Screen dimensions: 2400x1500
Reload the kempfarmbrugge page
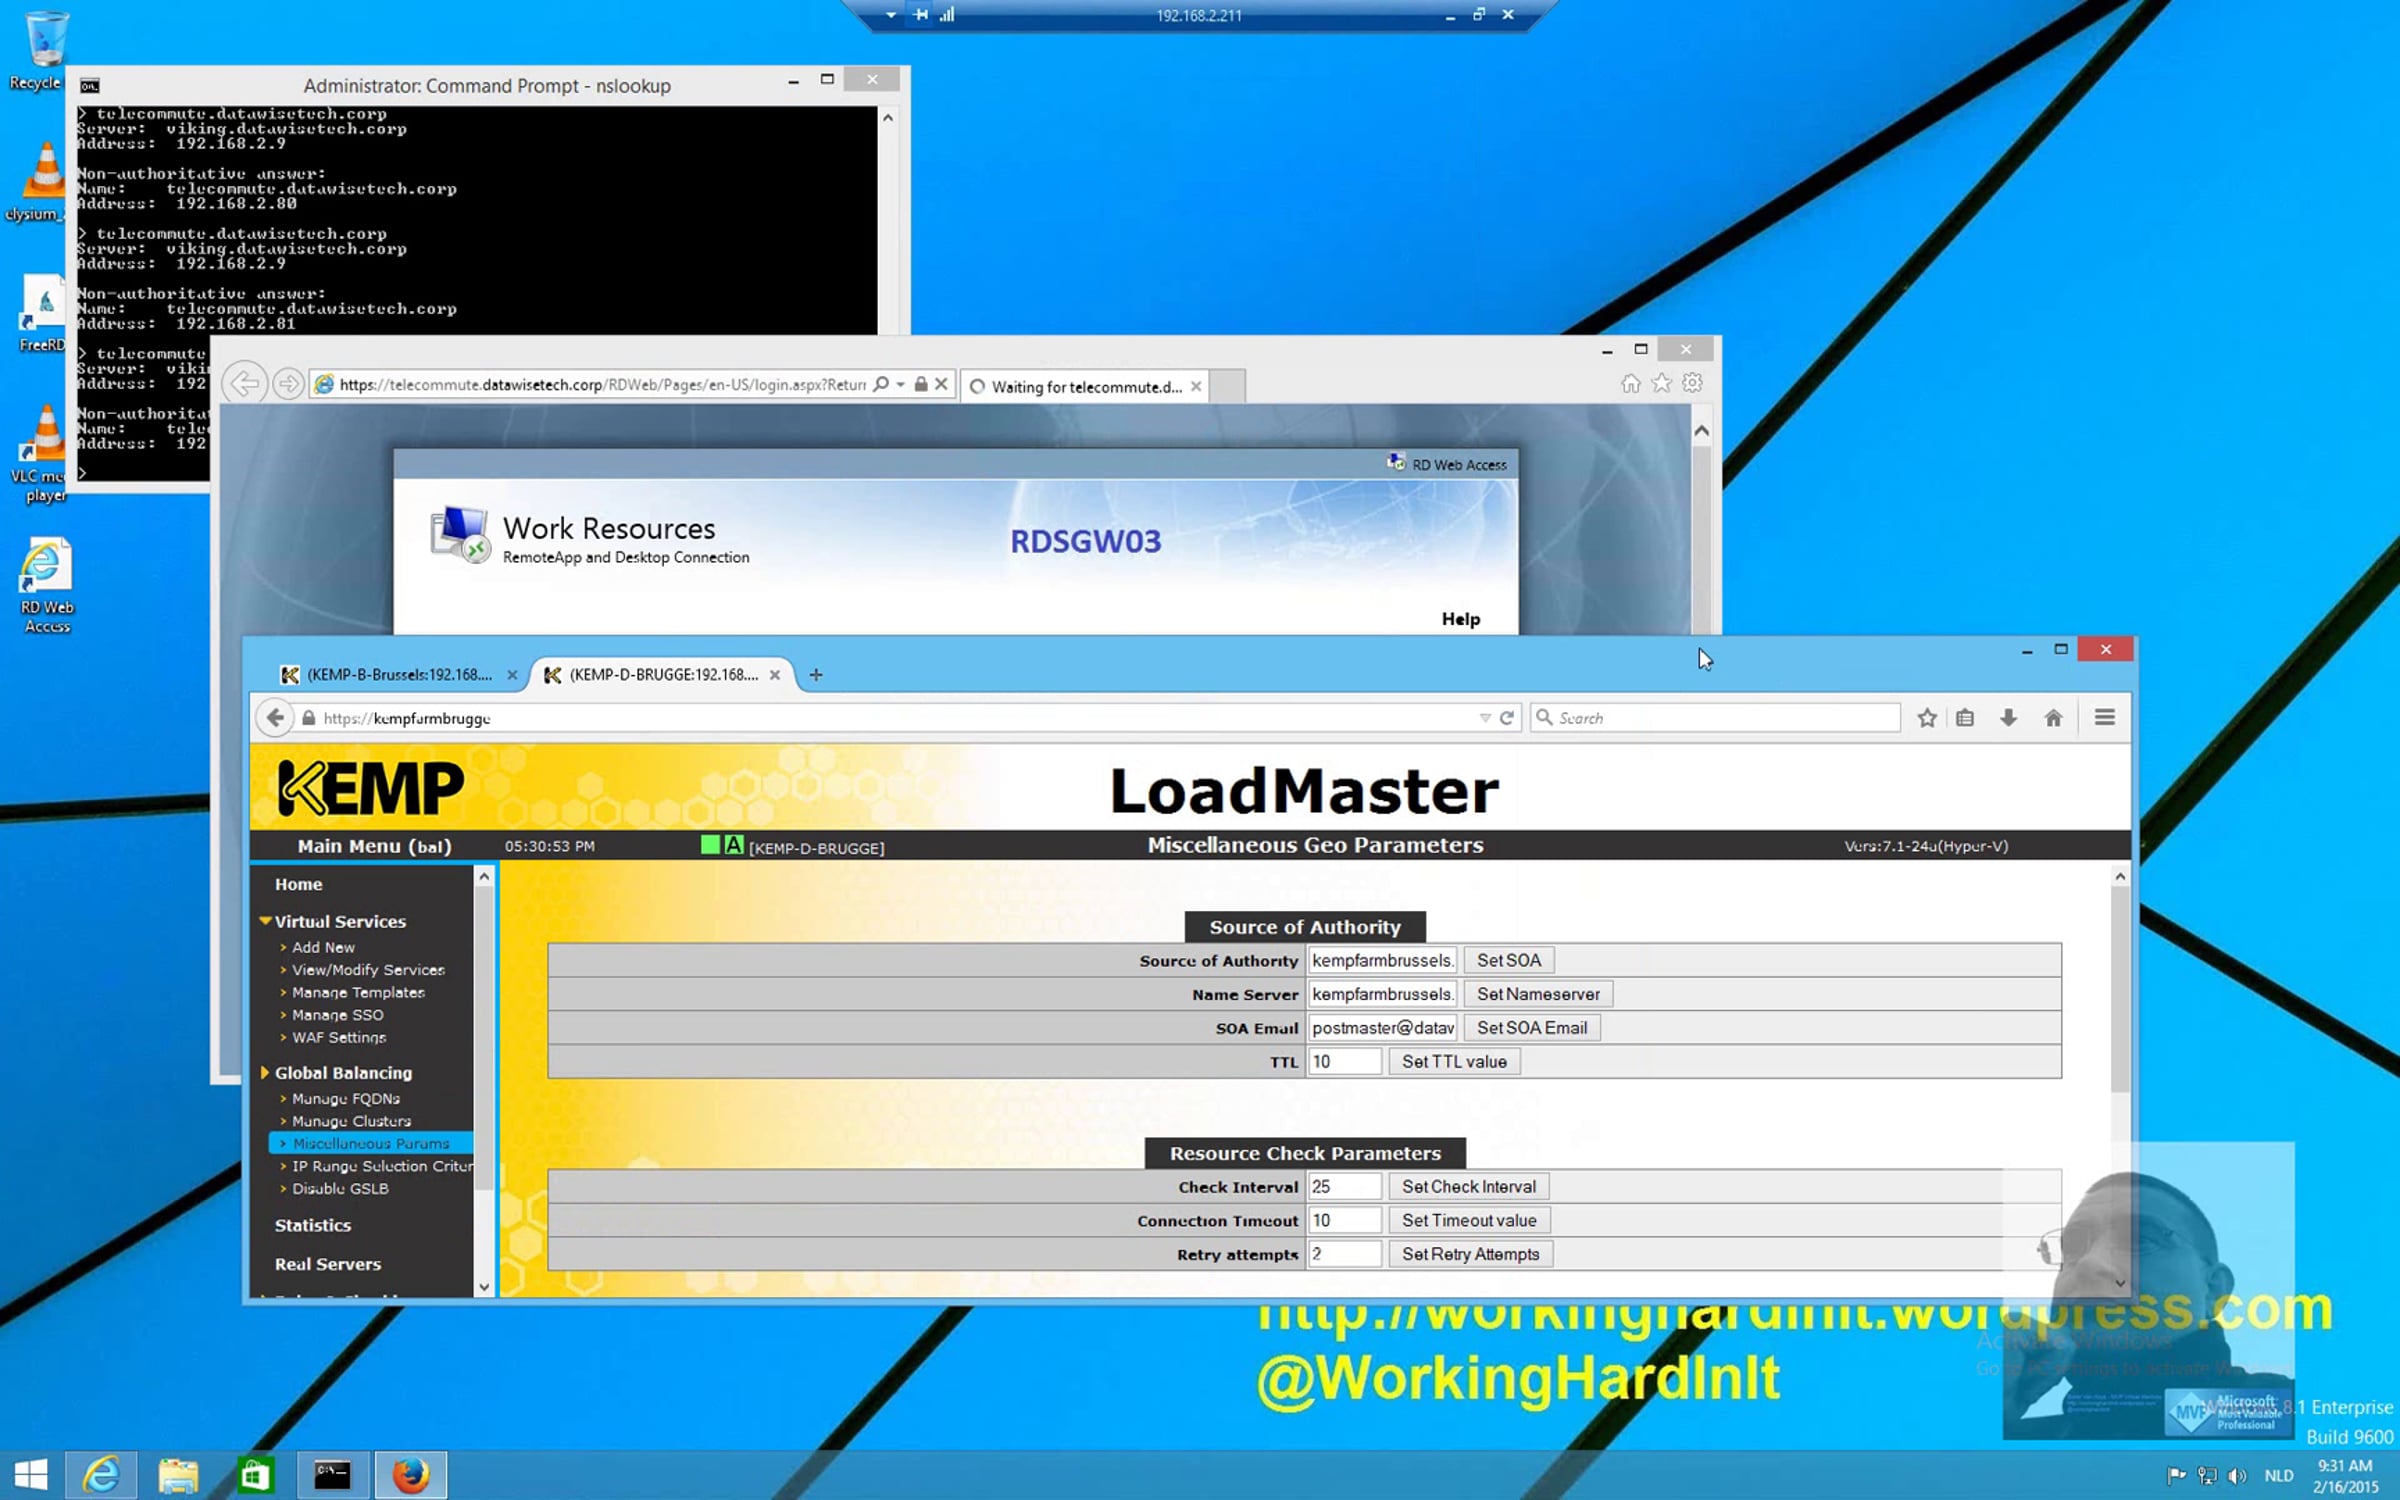coord(1507,718)
